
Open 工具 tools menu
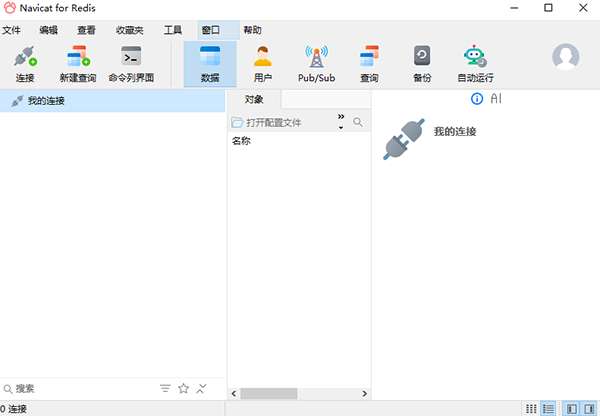(173, 30)
